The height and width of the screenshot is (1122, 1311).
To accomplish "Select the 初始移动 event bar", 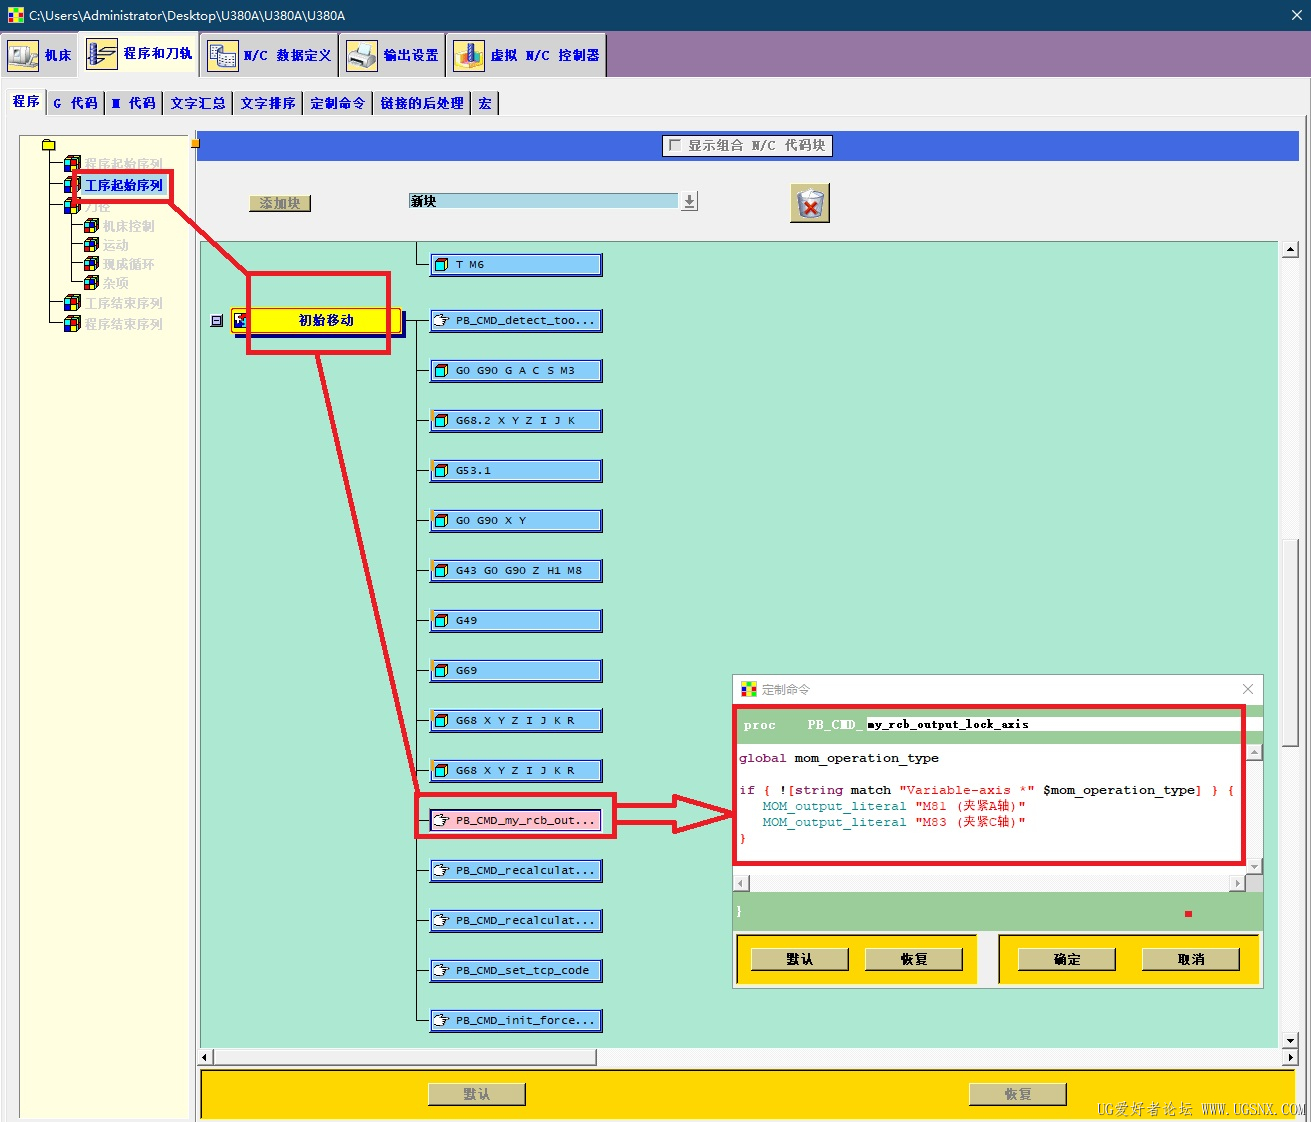I will (316, 321).
